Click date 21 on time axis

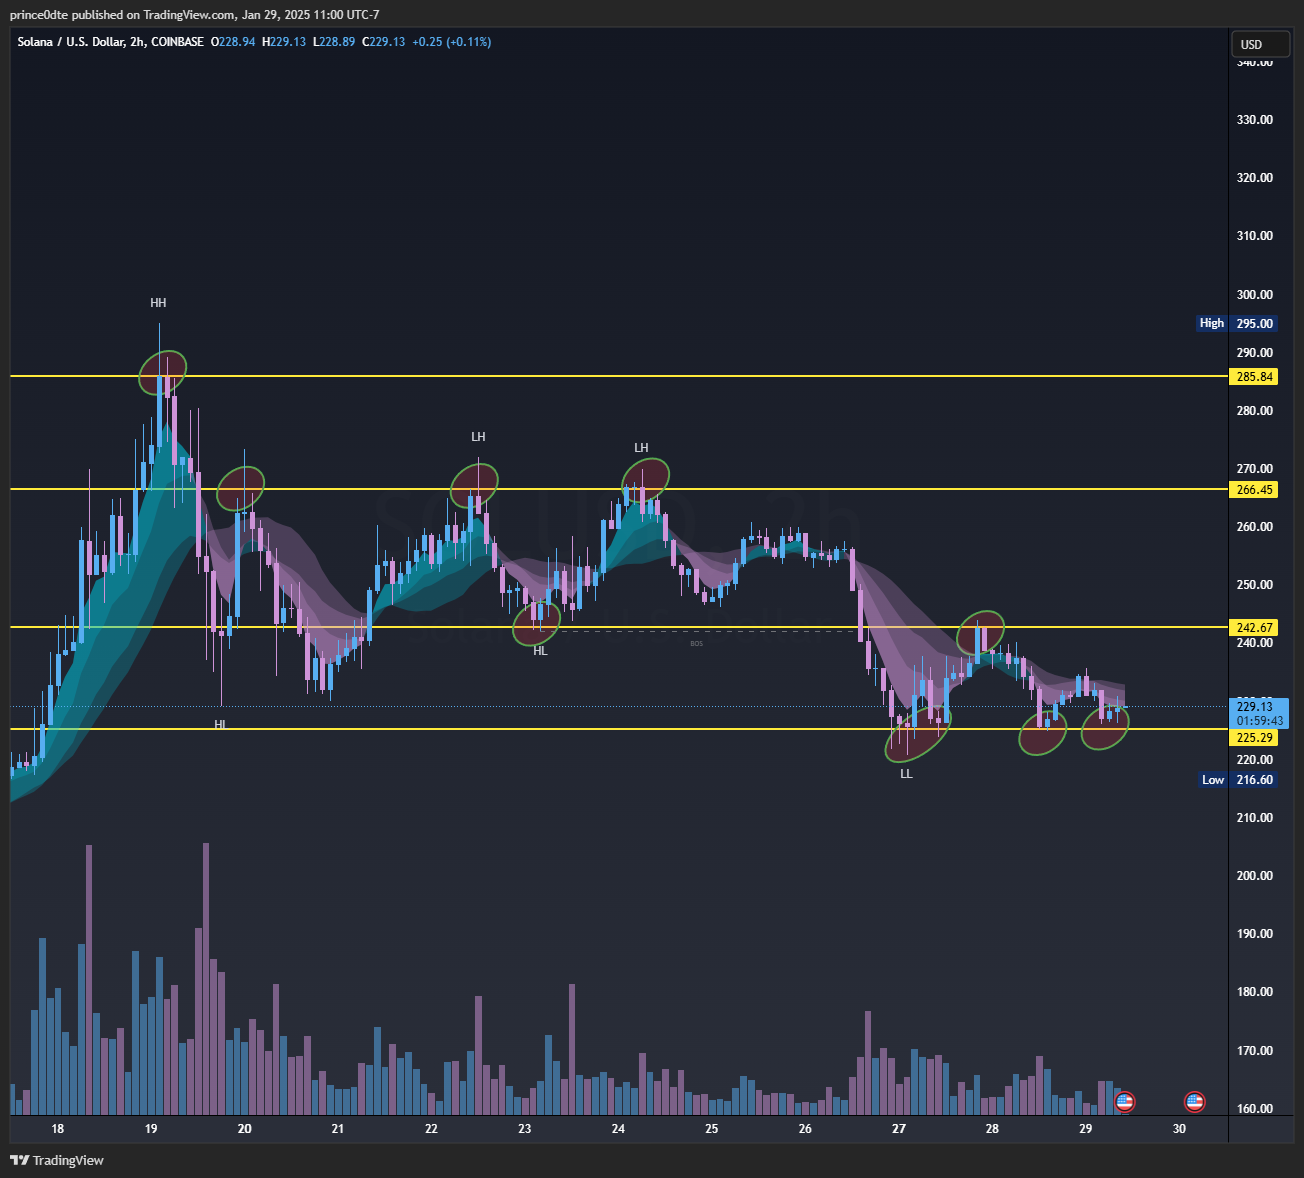pyautogui.click(x=338, y=1129)
